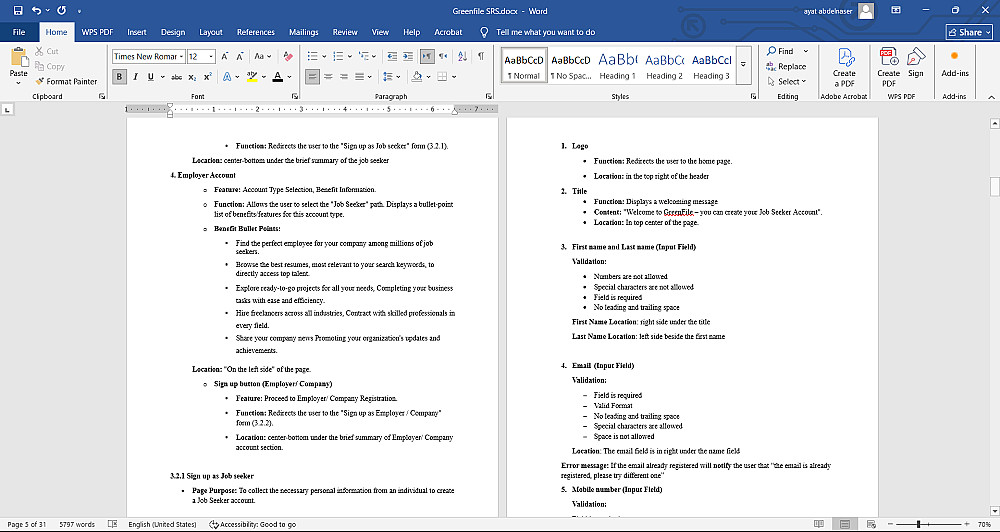1000x532 pixels.
Task: Toggle left-to-right text direction
Action: (427, 56)
